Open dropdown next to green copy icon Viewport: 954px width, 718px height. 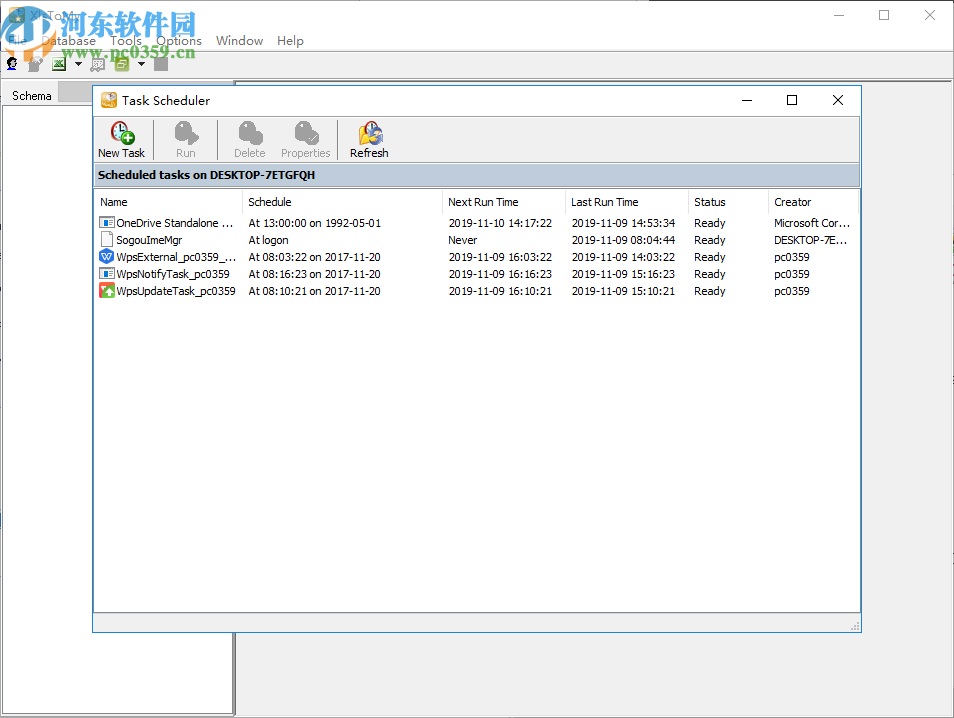(141, 62)
